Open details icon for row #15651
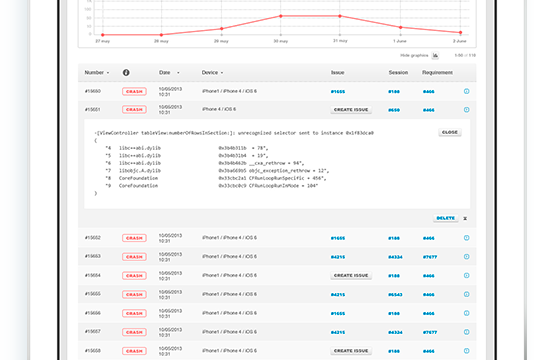534x360 pixels. [467, 110]
